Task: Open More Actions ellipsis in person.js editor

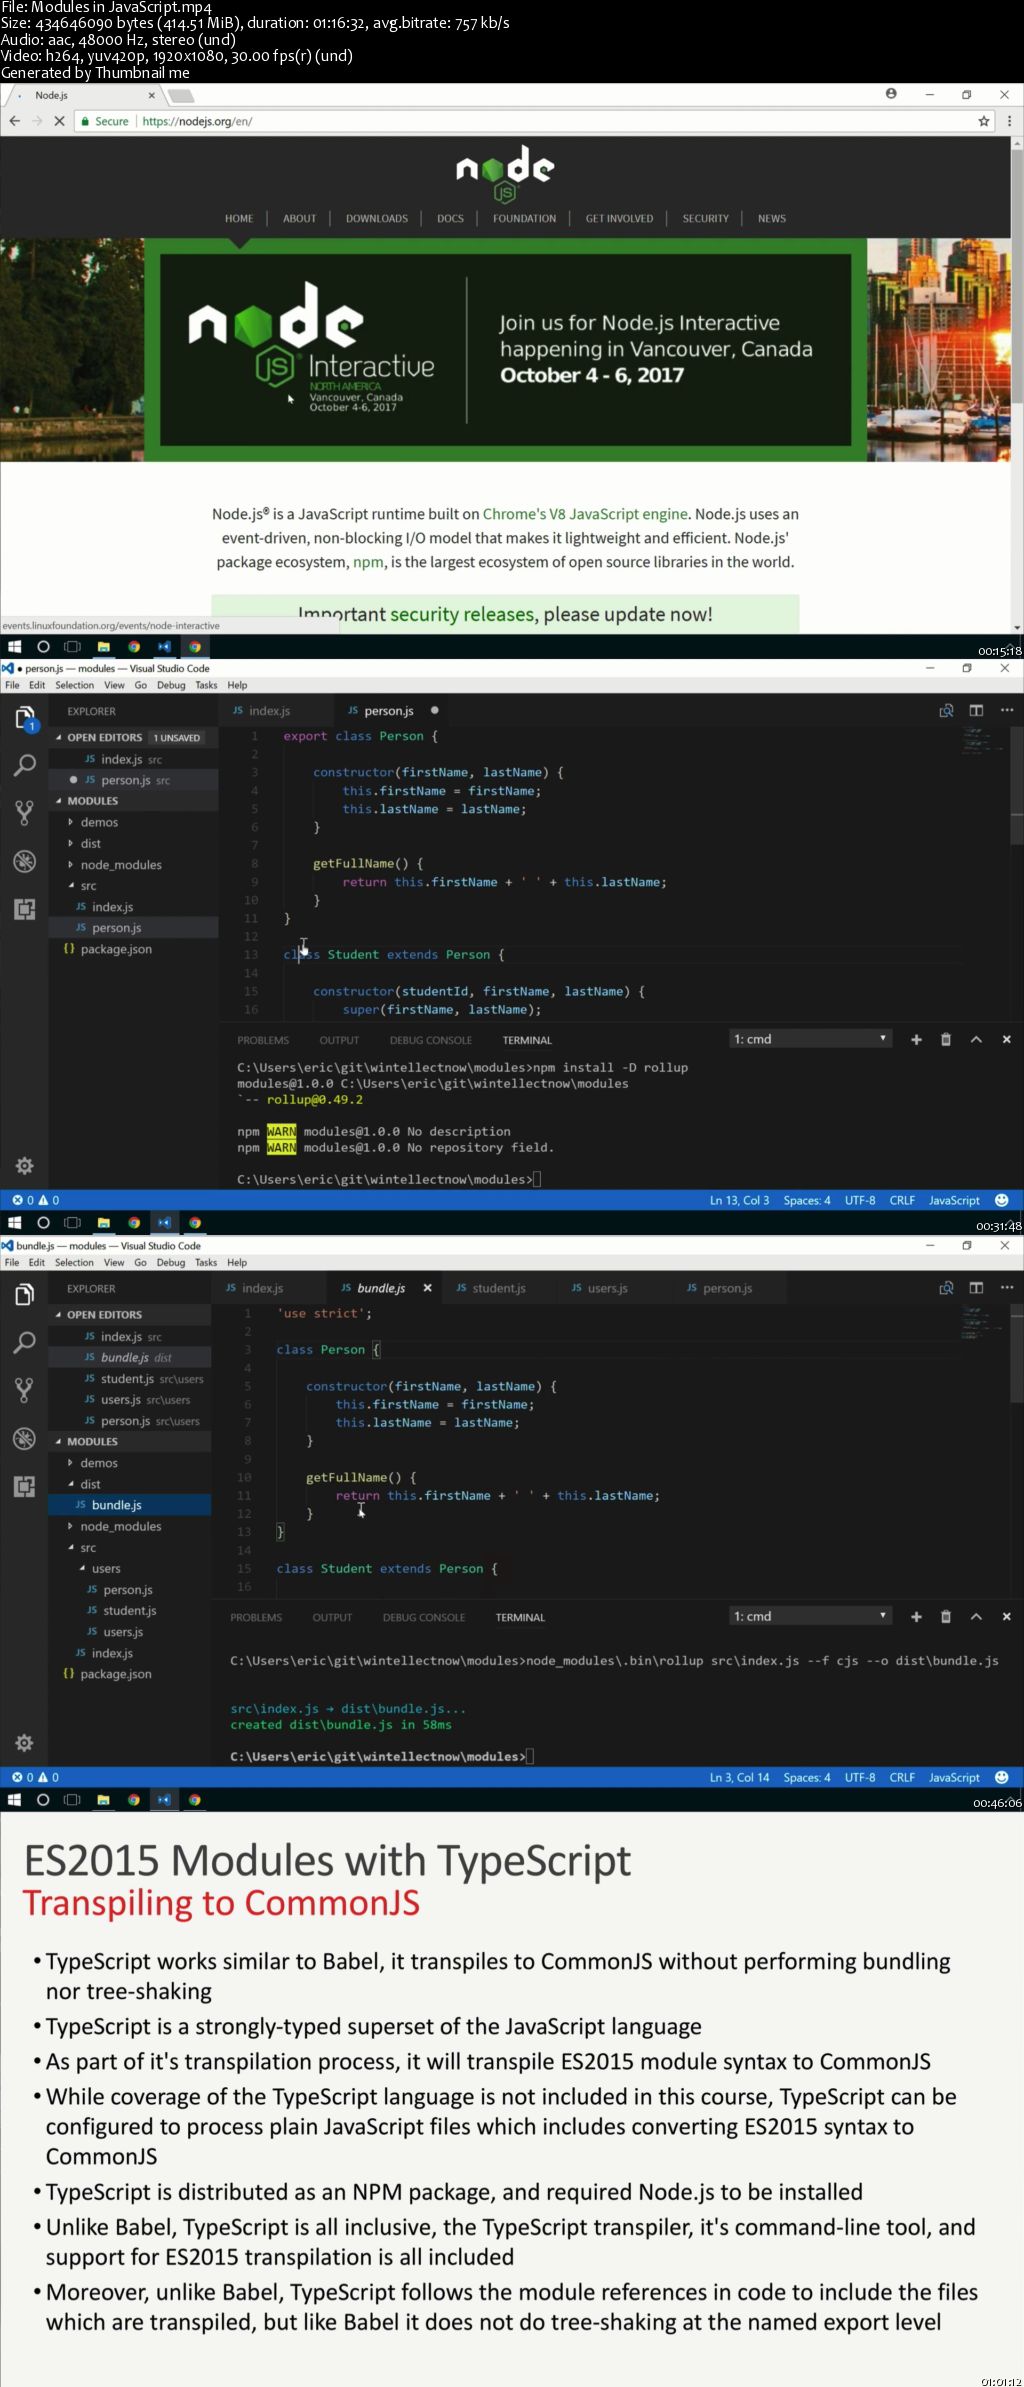Action: pyautogui.click(x=1007, y=710)
